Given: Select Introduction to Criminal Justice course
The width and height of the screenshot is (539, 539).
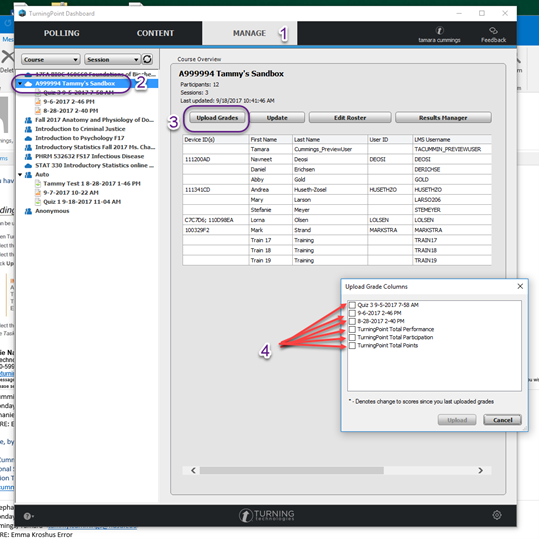Looking at the screenshot, I should click(80, 129).
